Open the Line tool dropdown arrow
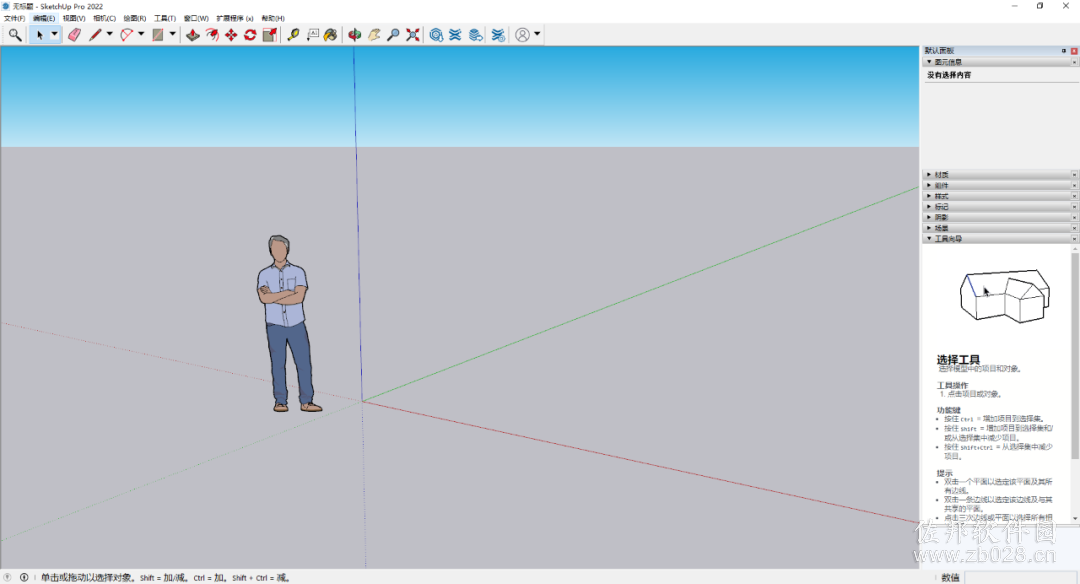 [110, 34]
